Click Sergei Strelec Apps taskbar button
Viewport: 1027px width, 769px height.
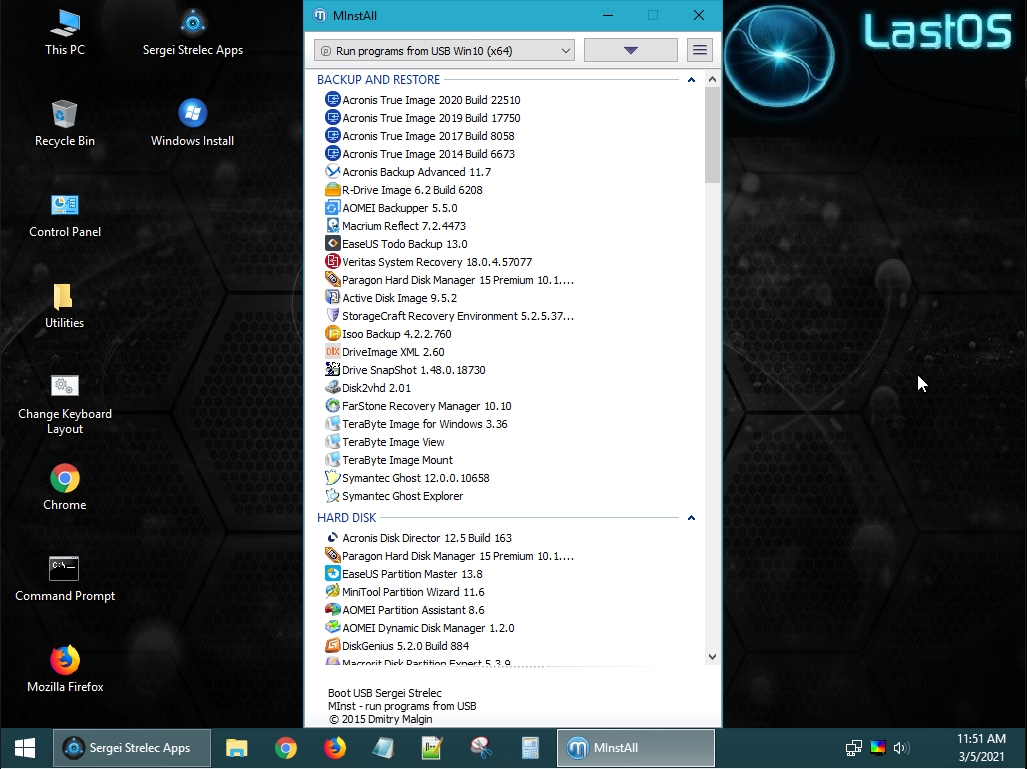click(x=132, y=748)
